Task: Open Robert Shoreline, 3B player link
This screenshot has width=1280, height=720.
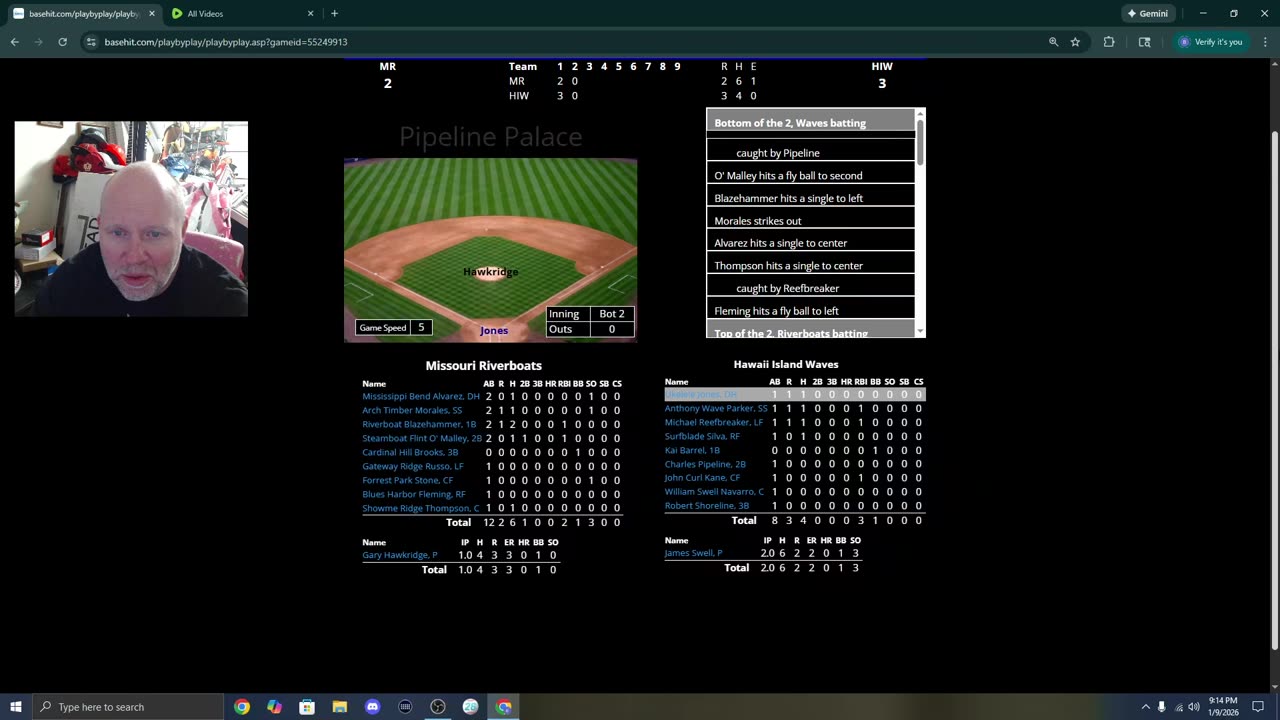Action: (x=707, y=506)
